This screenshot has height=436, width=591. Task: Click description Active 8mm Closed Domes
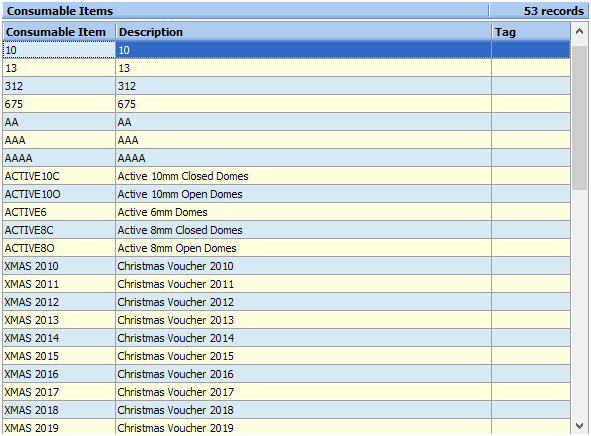(303, 230)
